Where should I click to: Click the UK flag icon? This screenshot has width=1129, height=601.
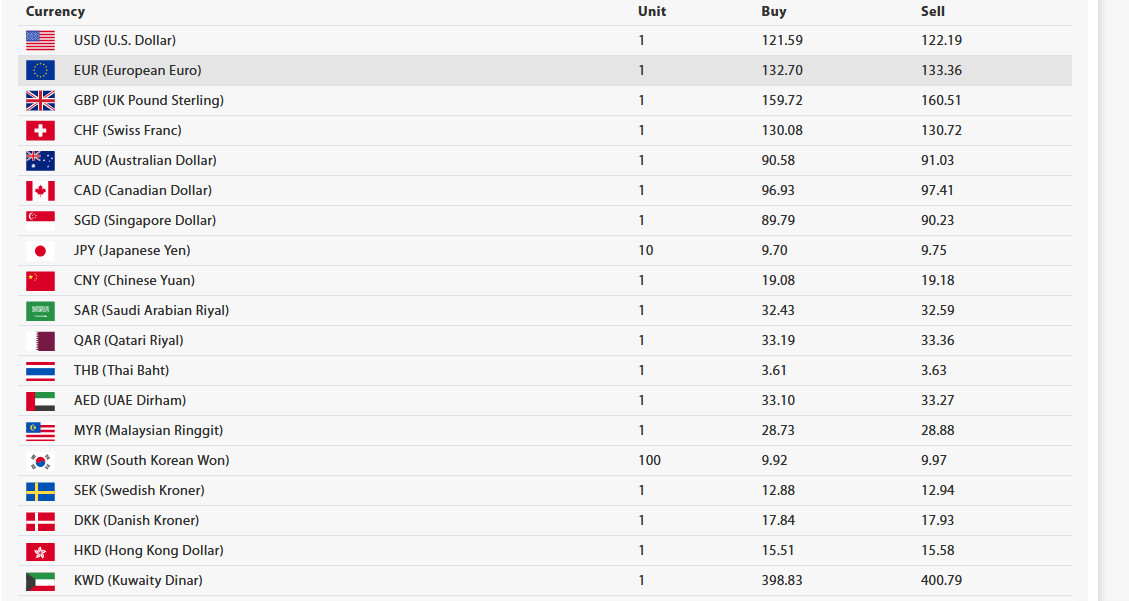(x=40, y=101)
